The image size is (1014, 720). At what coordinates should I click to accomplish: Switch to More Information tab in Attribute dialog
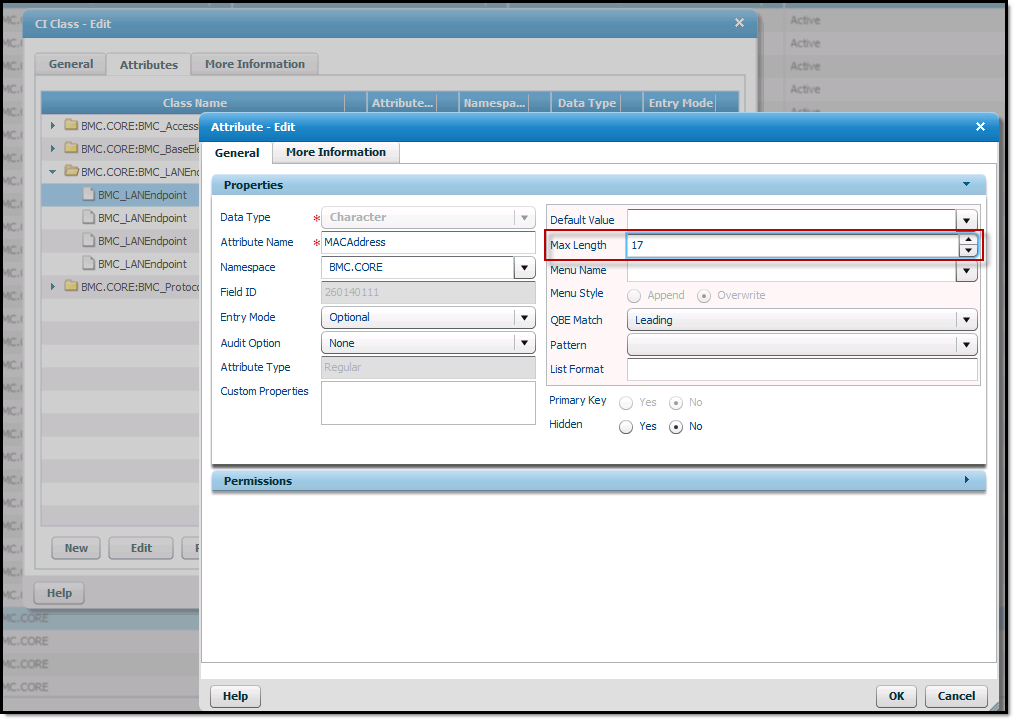pos(335,153)
